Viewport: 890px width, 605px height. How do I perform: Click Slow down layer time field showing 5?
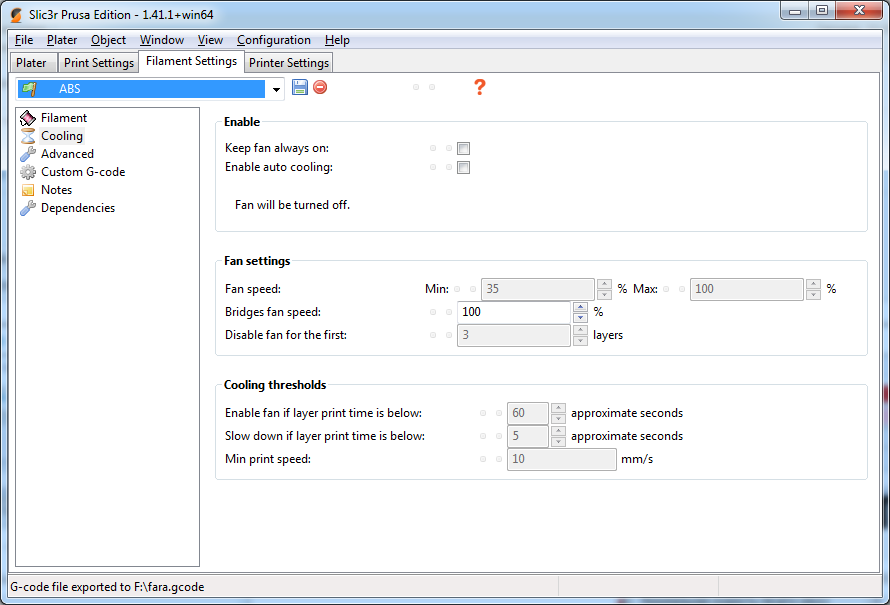tap(528, 436)
